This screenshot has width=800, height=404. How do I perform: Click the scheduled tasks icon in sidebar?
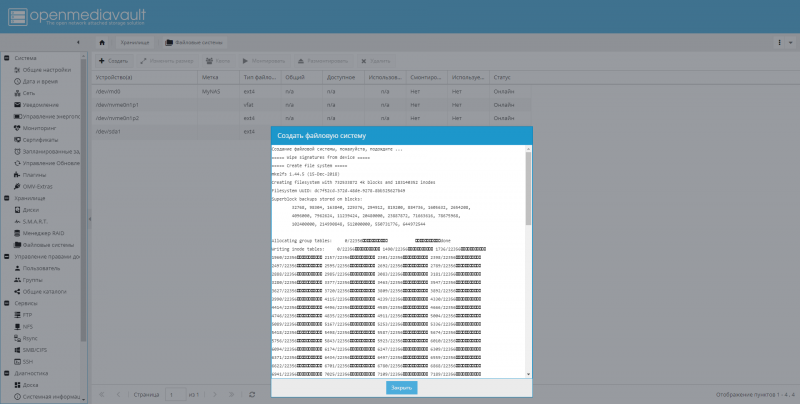17,152
